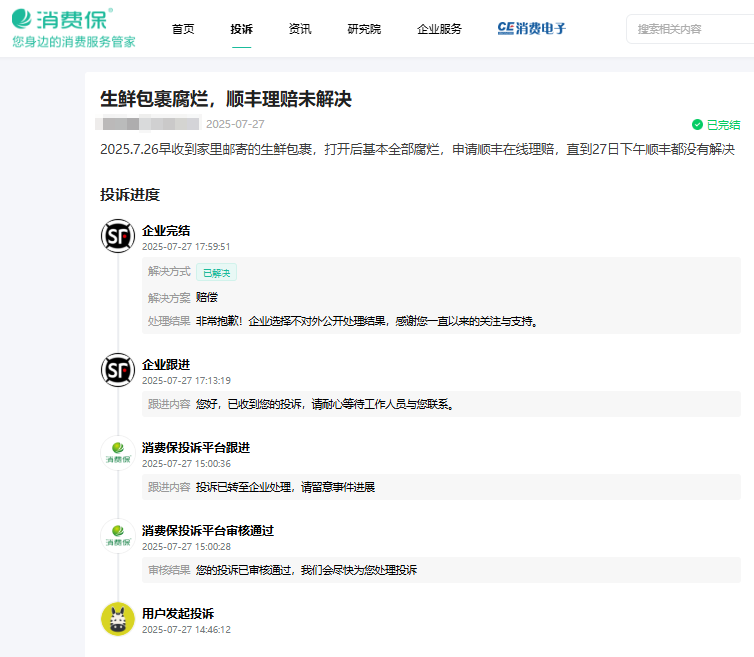Image resolution: width=754 pixels, height=657 pixels.
Task: Click the blurred username near the date
Action: [147, 124]
